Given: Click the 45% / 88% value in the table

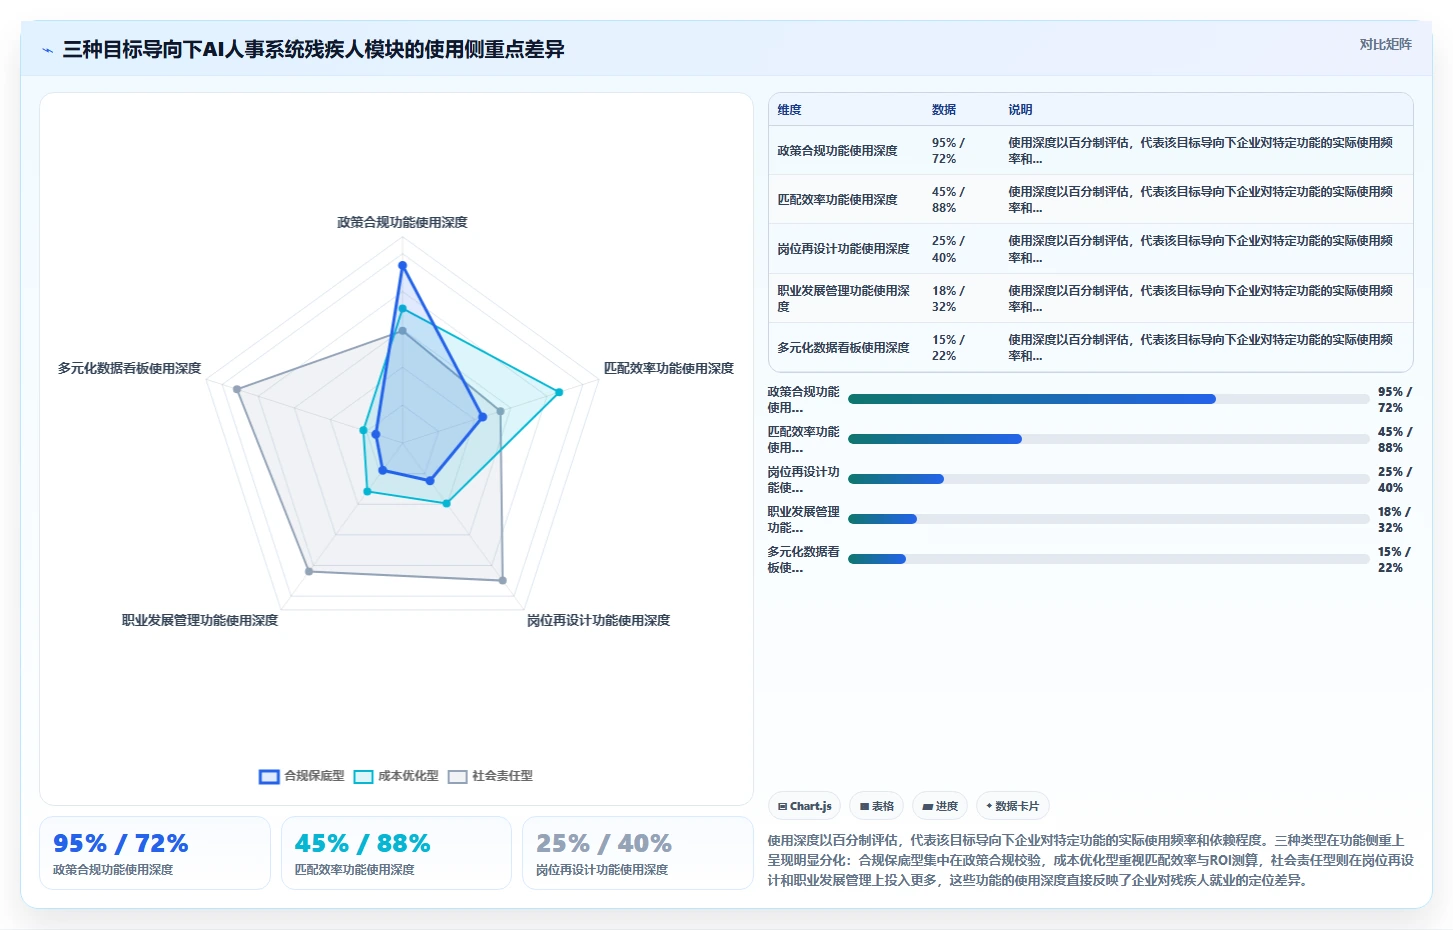Looking at the screenshot, I should coord(948,200).
